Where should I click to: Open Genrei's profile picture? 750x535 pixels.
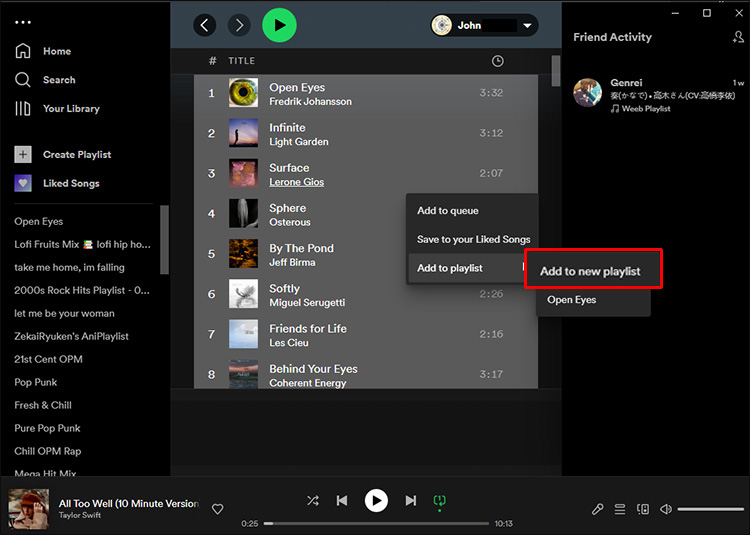587,92
